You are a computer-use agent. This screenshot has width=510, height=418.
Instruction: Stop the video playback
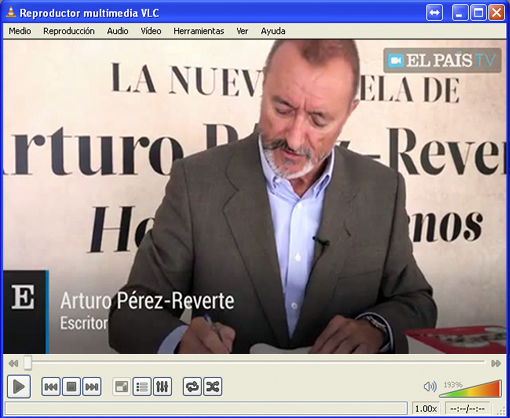click(x=71, y=387)
